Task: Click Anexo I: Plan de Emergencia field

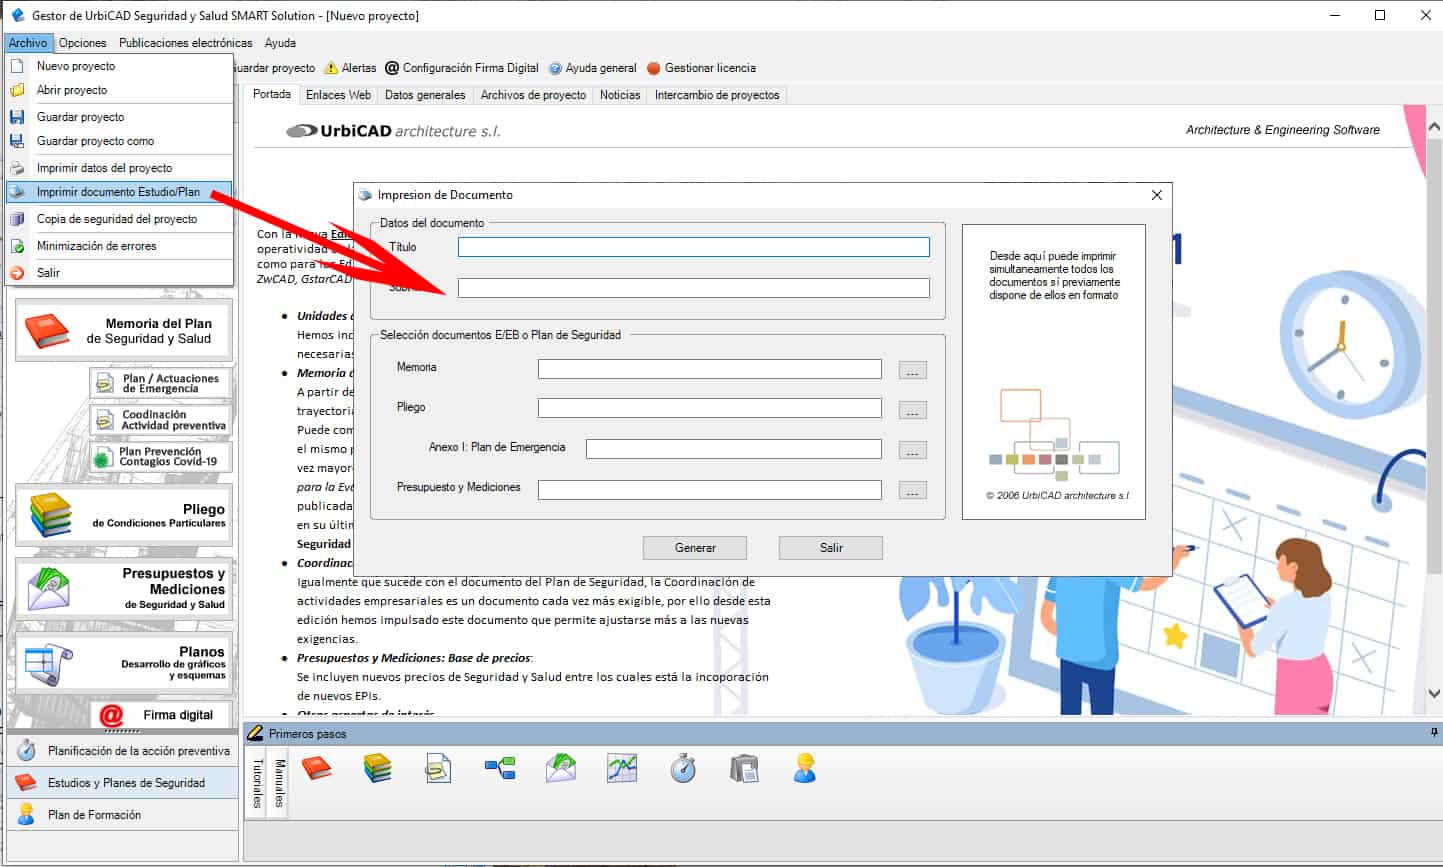Action: [734, 449]
